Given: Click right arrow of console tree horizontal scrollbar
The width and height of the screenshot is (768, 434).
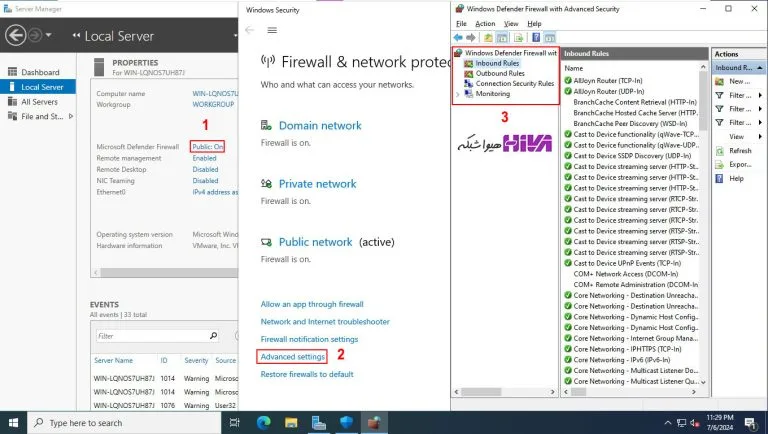Looking at the screenshot, I should (x=552, y=392).
